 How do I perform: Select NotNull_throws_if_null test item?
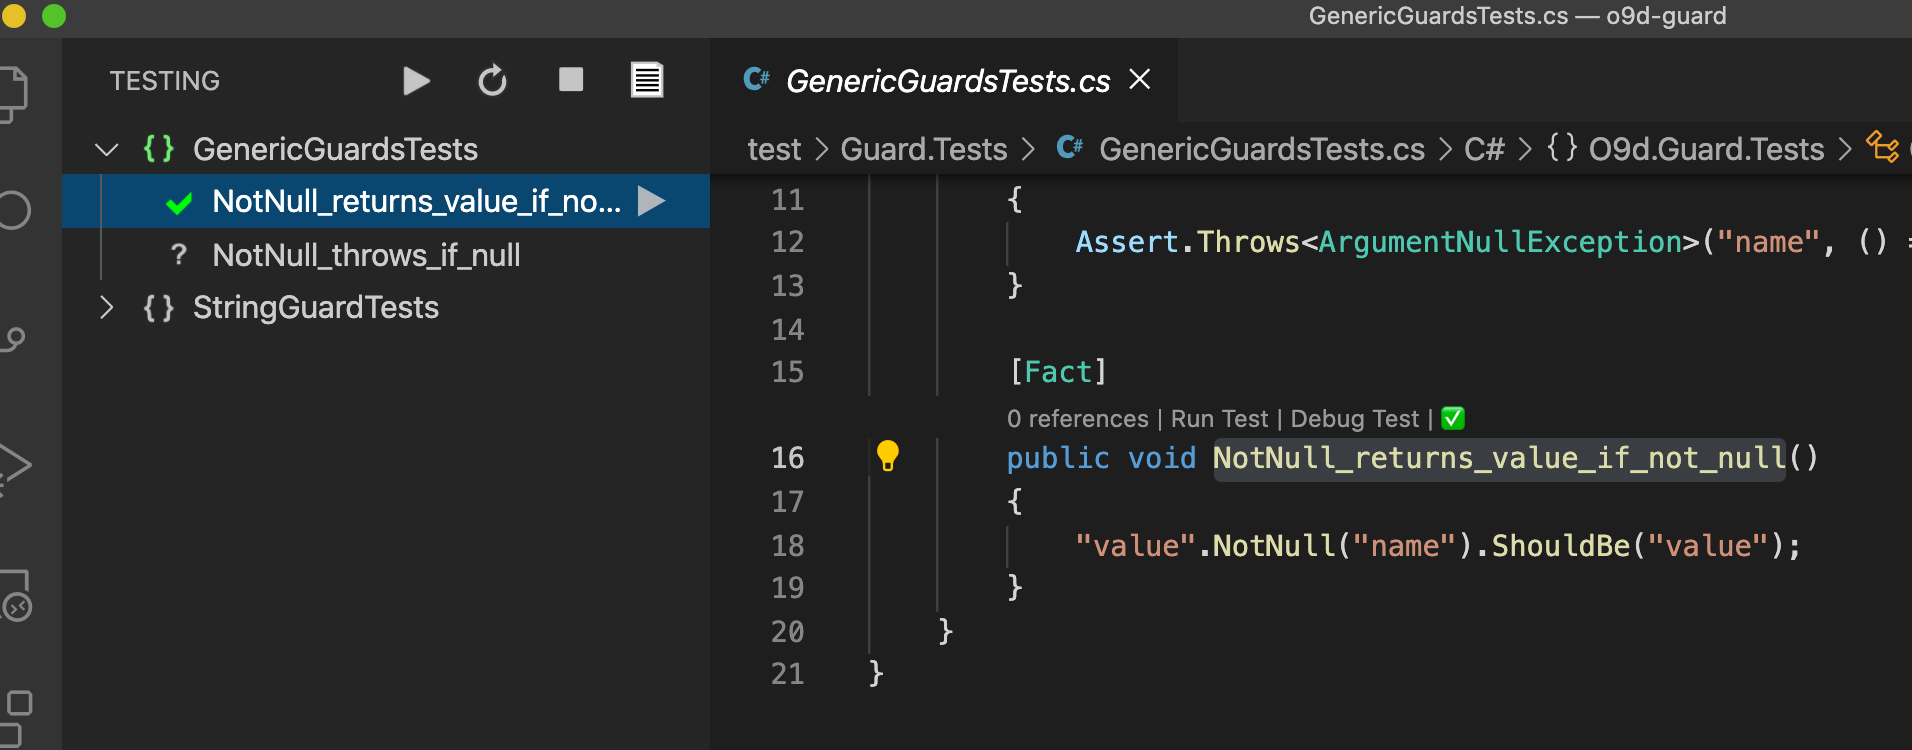(366, 256)
